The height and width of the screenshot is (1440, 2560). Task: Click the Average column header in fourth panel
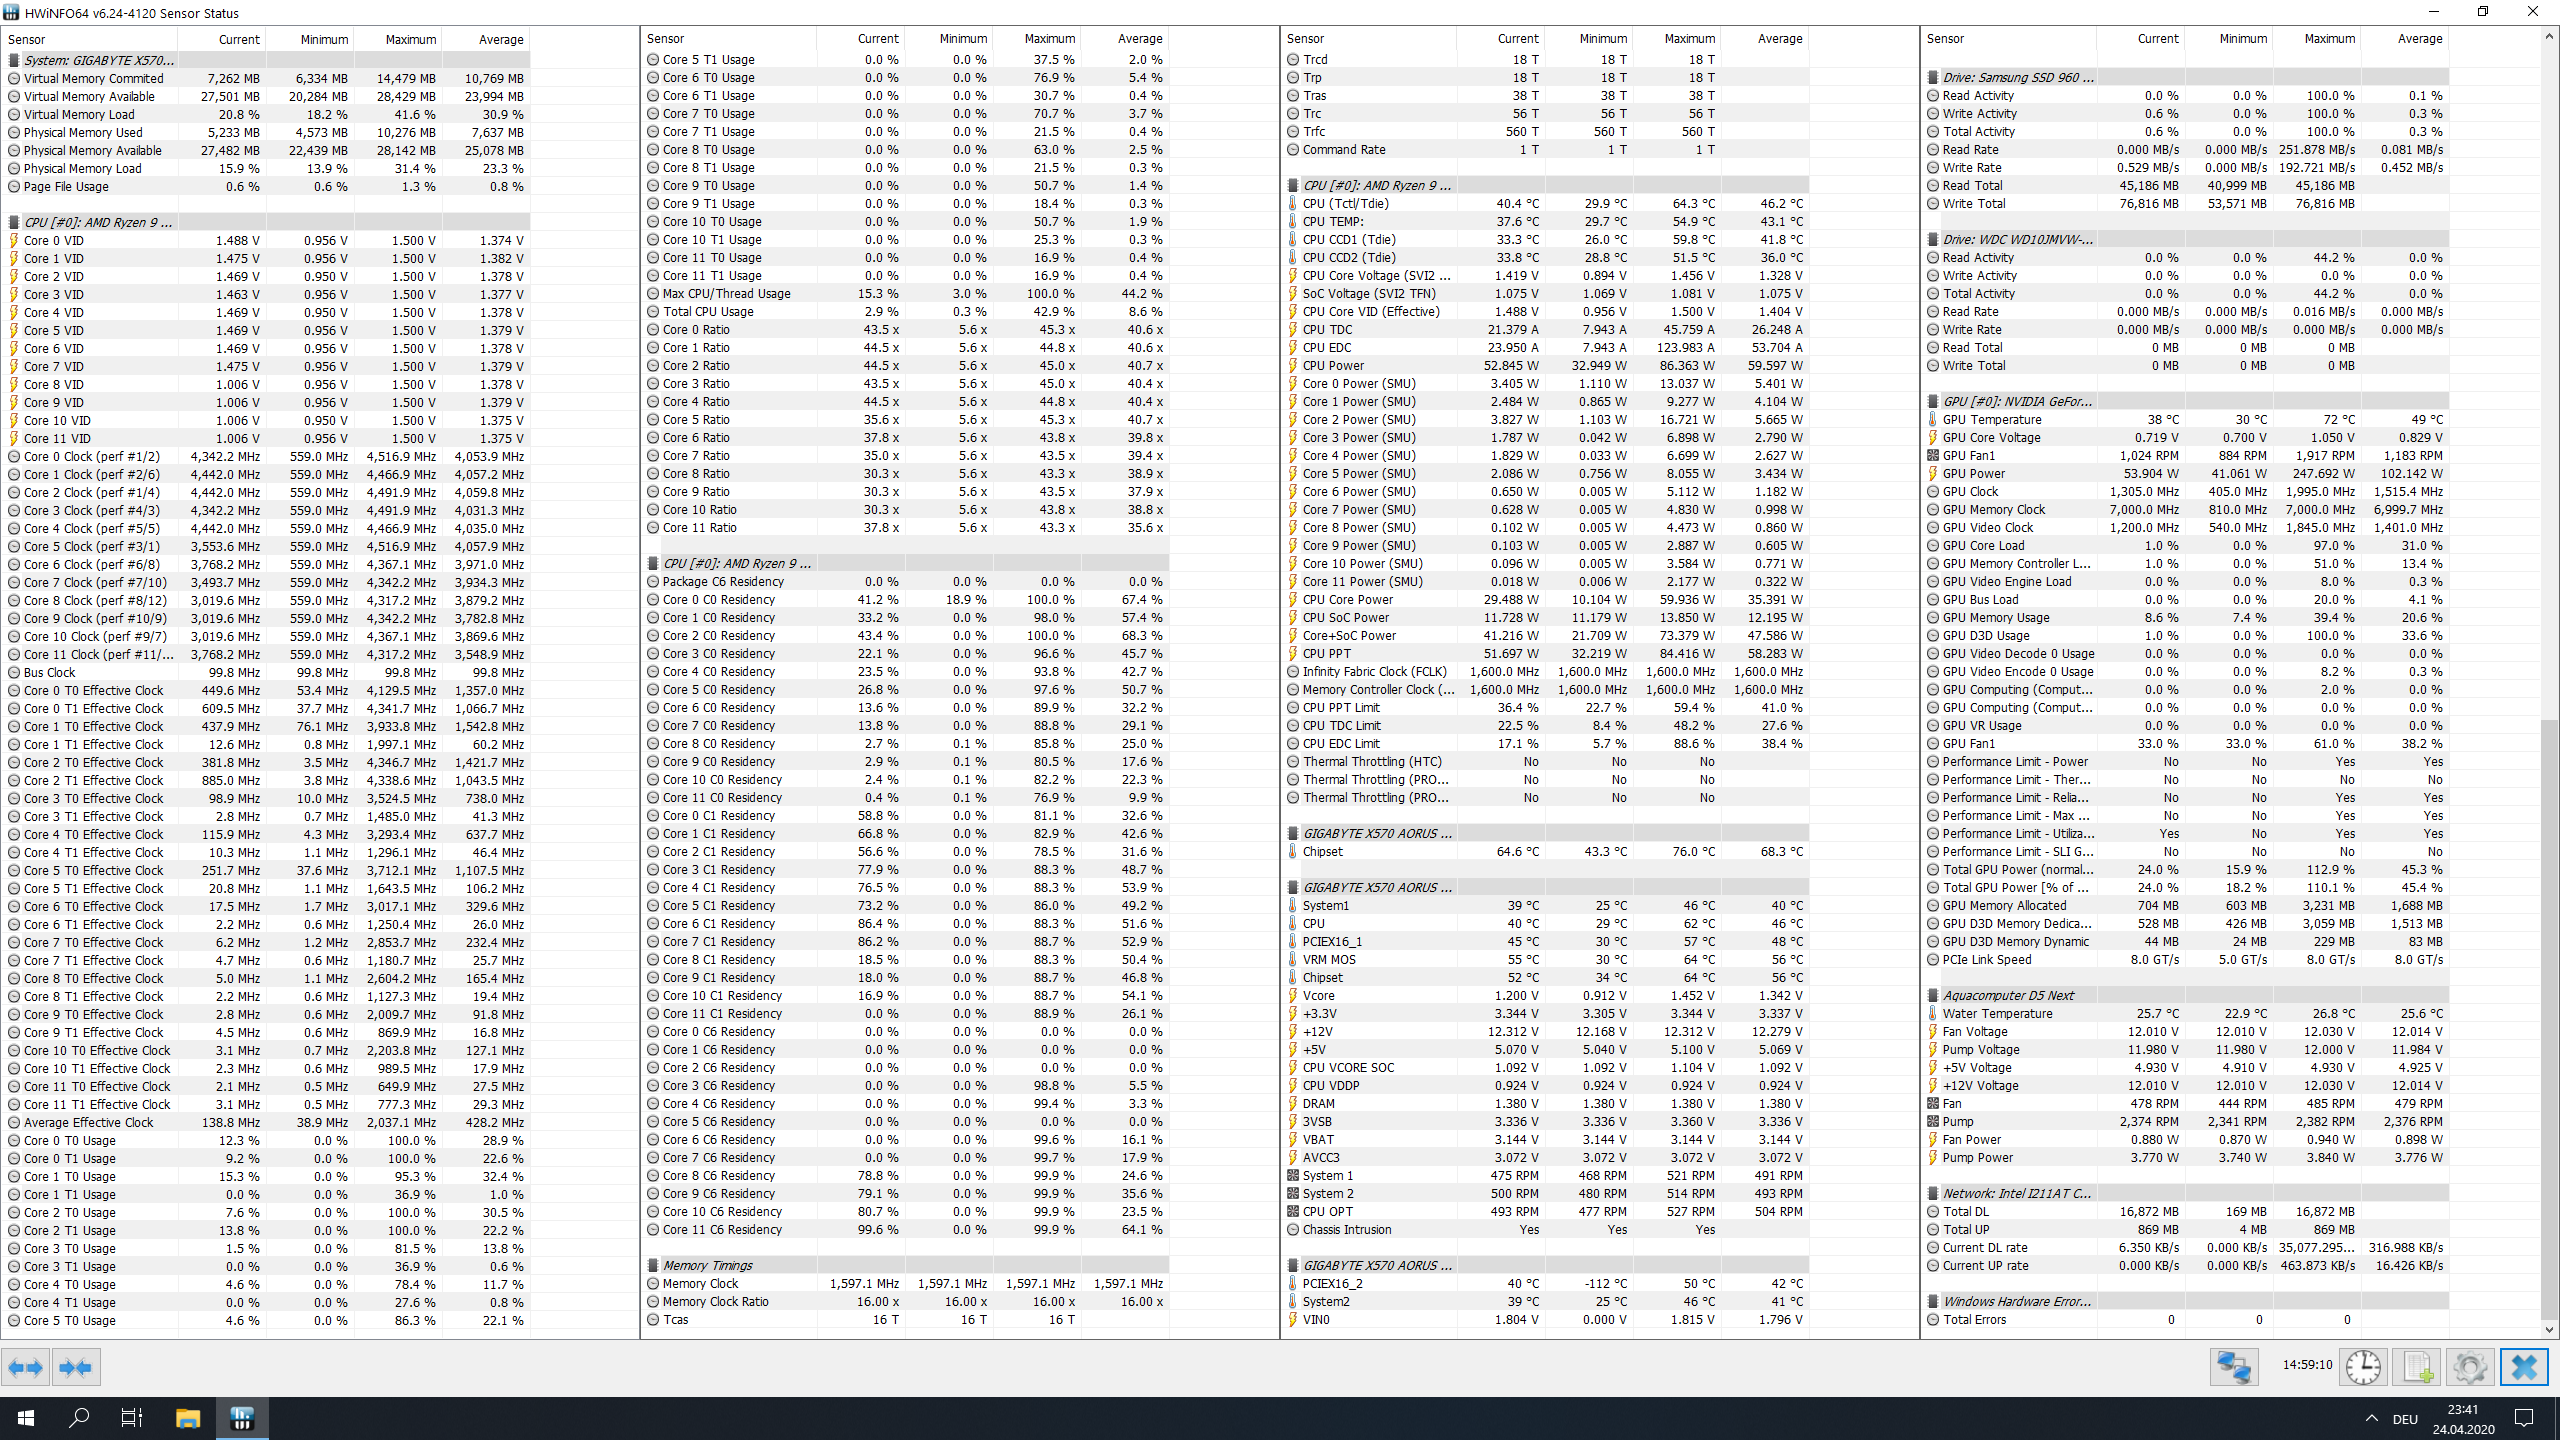click(2419, 39)
